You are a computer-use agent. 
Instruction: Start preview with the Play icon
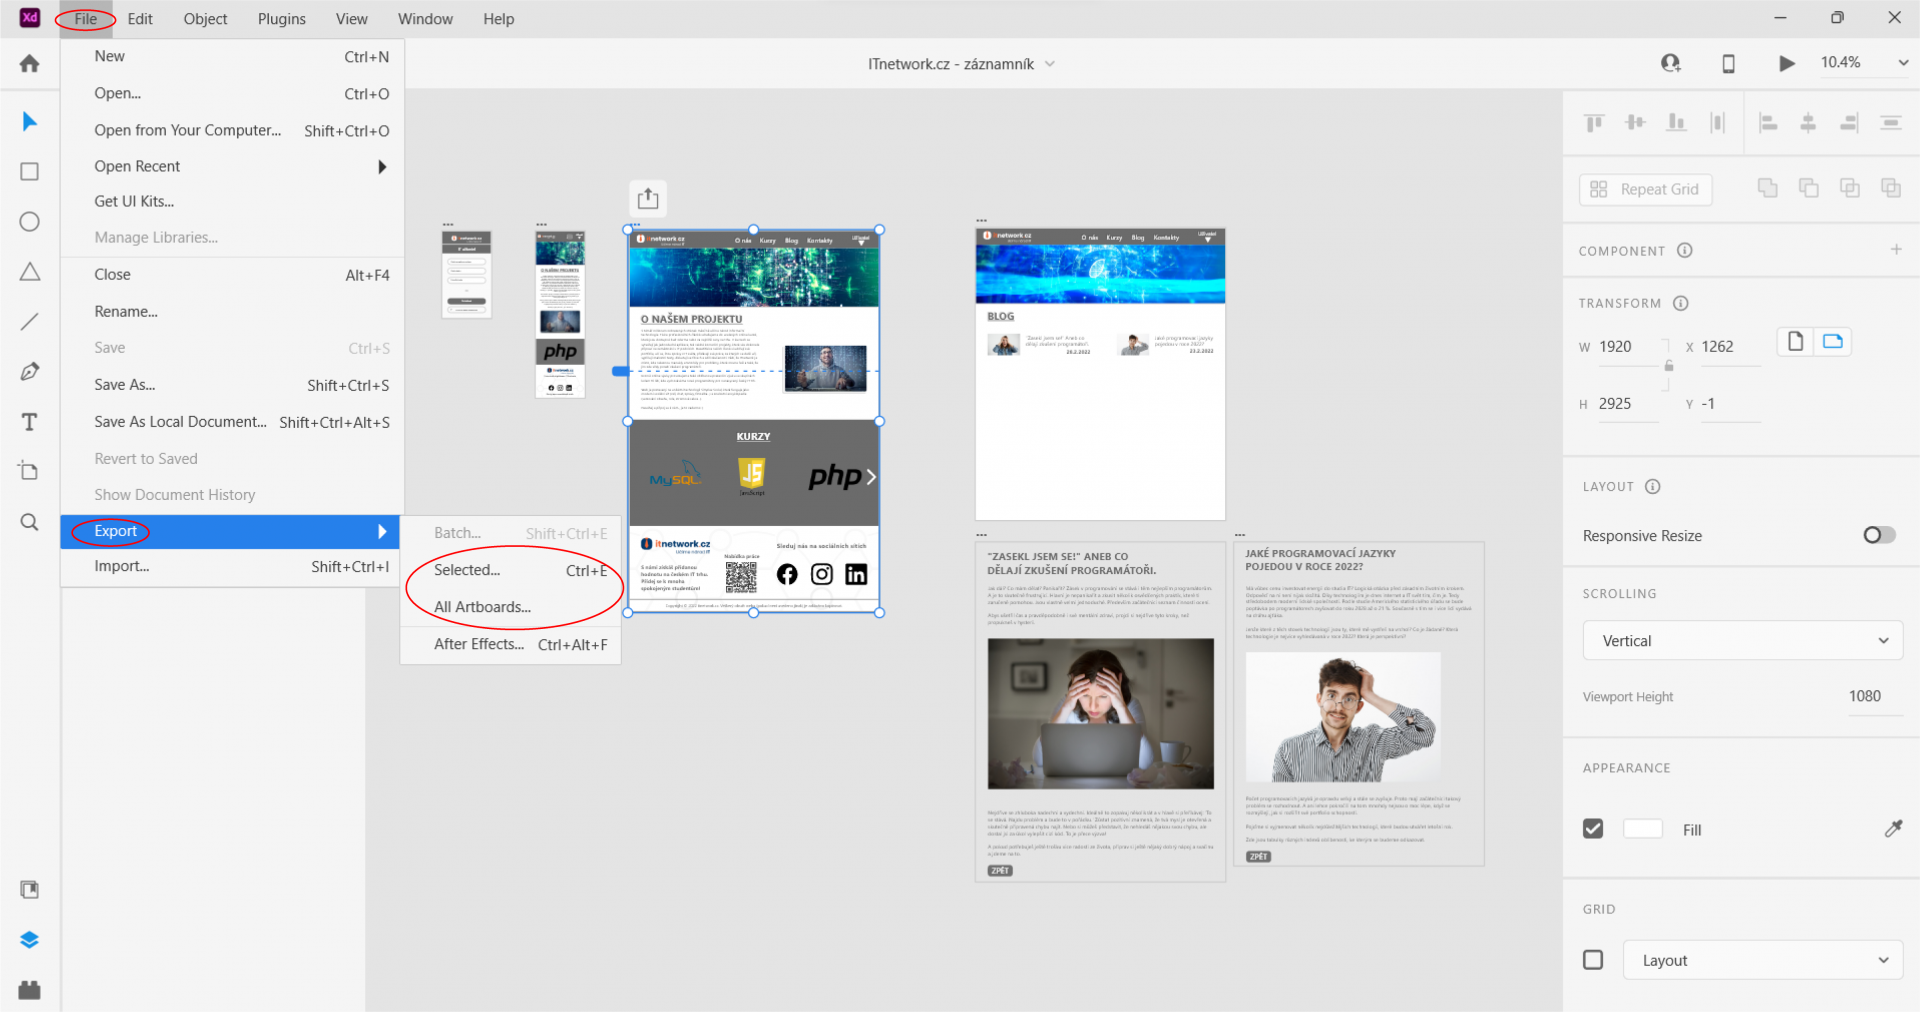coord(1787,63)
